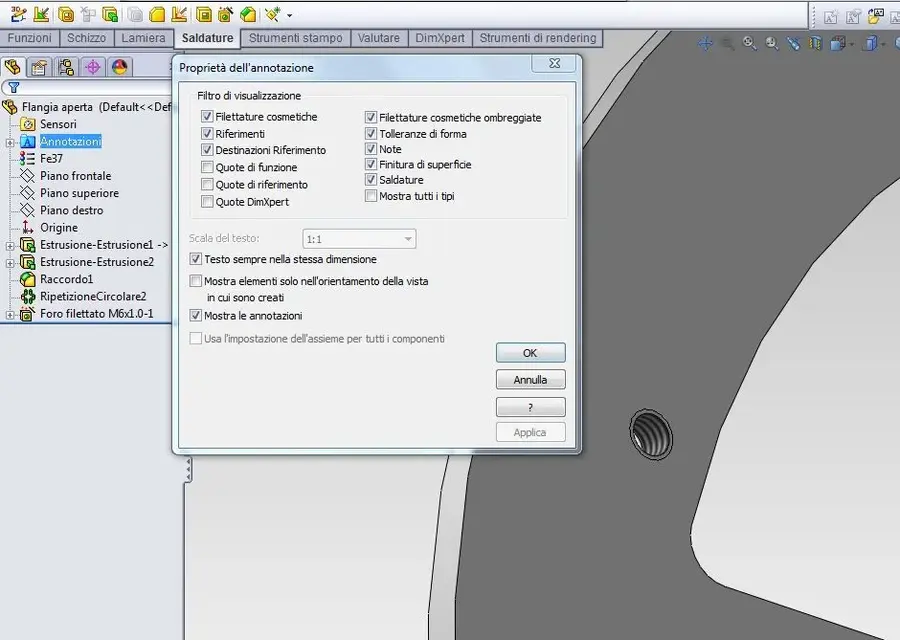Image resolution: width=900 pixels, height=640 pixels.
Task: Enable Mostra elementi solo nell'orientamento checkbox
Action: 196,281
